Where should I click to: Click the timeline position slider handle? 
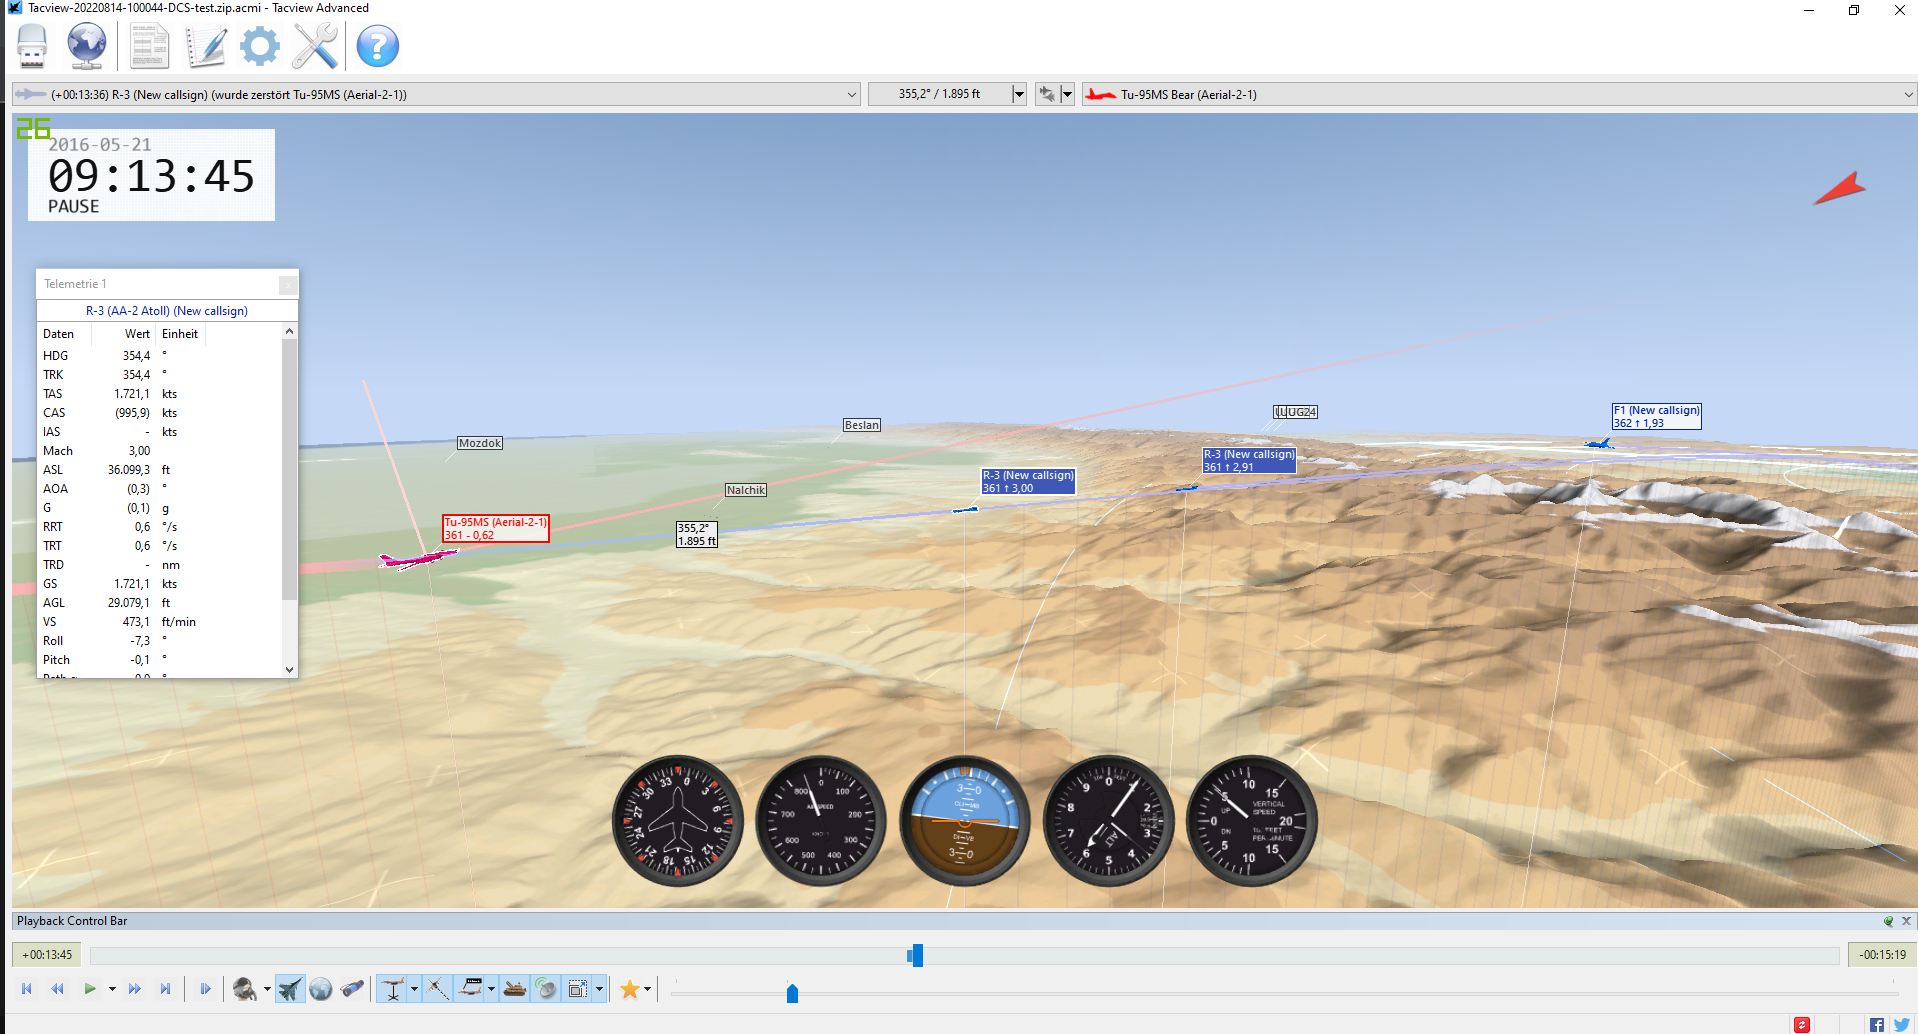pos(916,955)
